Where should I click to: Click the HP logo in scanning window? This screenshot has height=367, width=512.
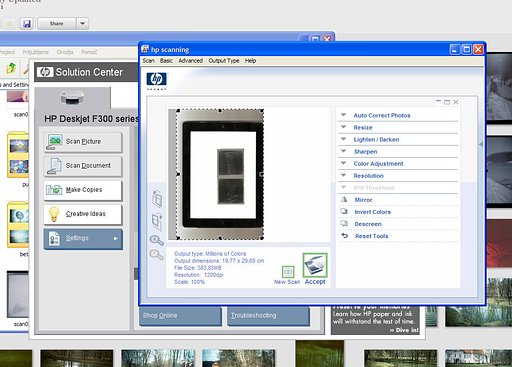156,79
